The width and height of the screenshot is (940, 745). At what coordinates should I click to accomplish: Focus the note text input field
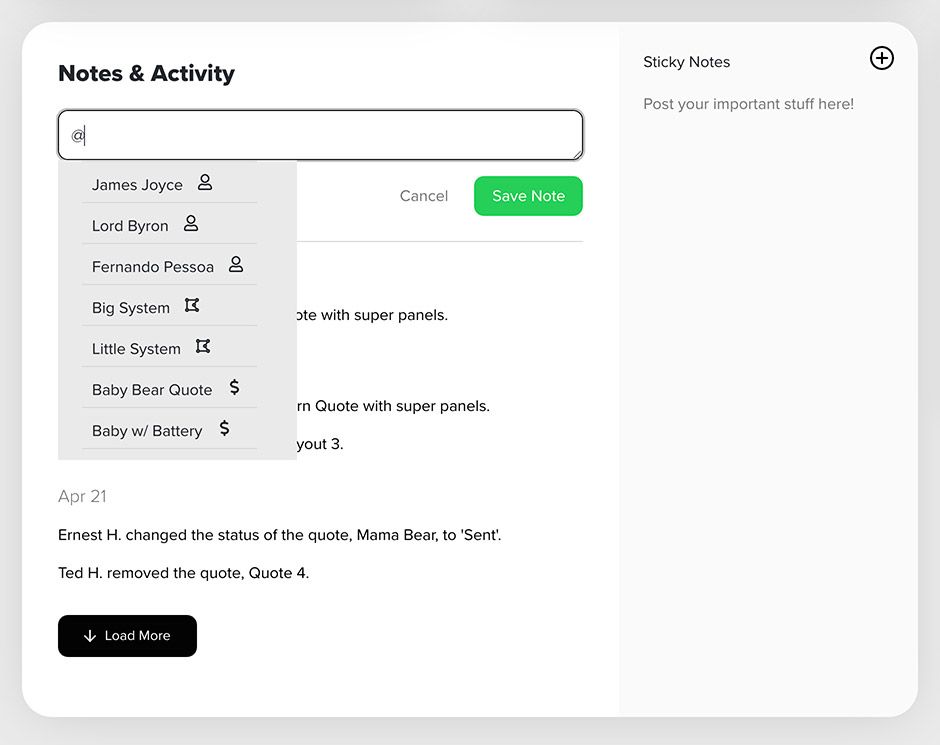click(320, 135)
